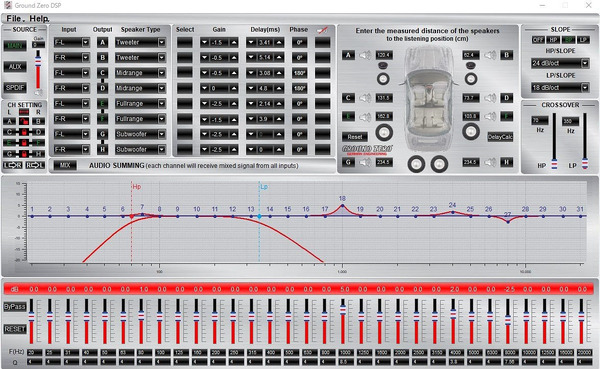
Task: Click the R-to-L copy arrow button
Action: click(35, 165)
